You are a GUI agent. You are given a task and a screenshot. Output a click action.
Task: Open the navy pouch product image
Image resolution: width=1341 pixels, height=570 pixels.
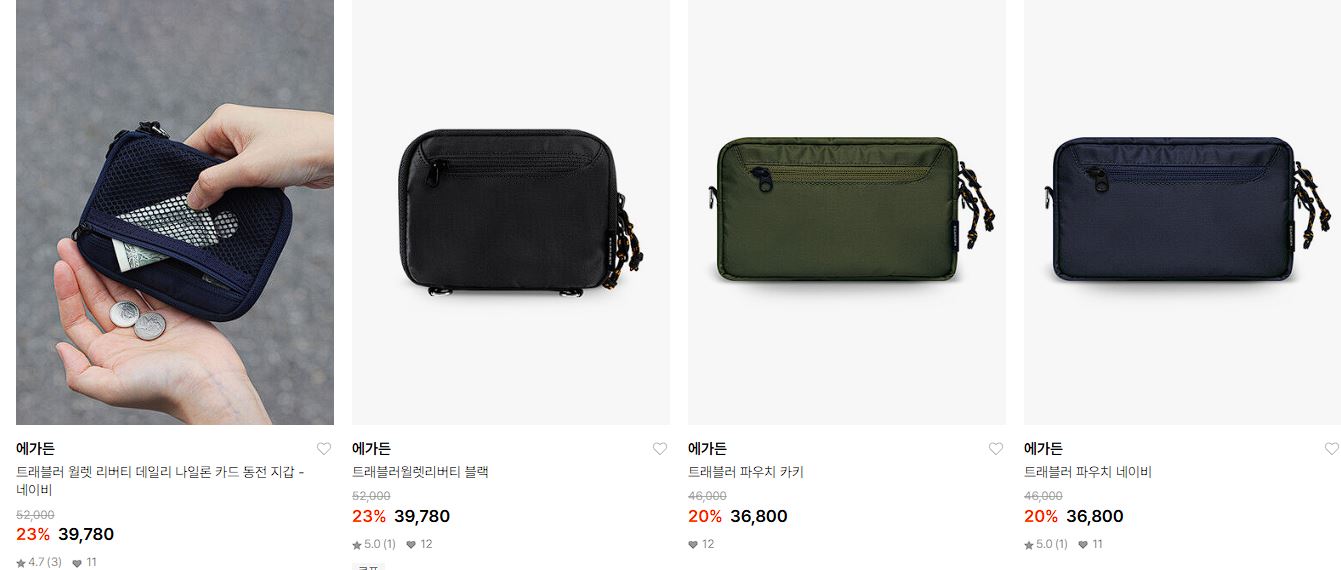point(1182,212)
